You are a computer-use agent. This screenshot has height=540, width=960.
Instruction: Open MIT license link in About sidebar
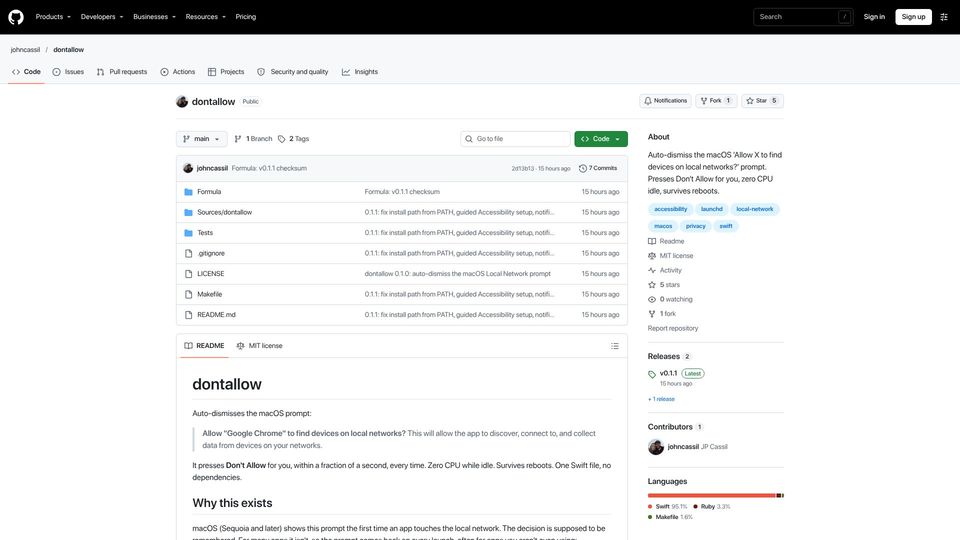pyautogui.click(x=670, y=256)
